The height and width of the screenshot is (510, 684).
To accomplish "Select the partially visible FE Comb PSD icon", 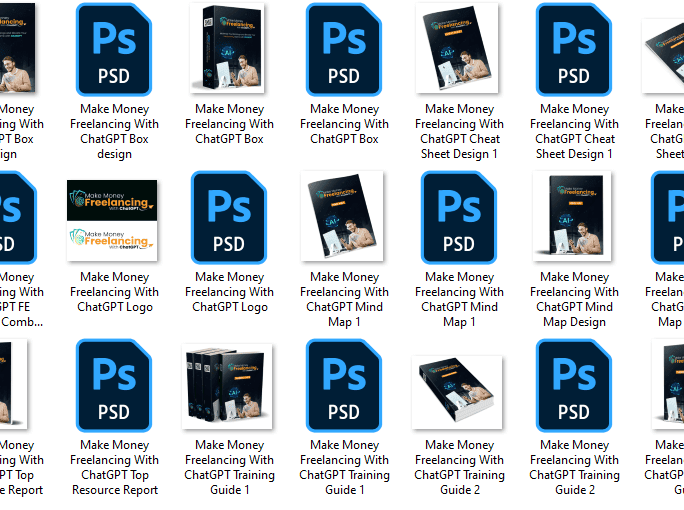I will (x=17, y=217).
